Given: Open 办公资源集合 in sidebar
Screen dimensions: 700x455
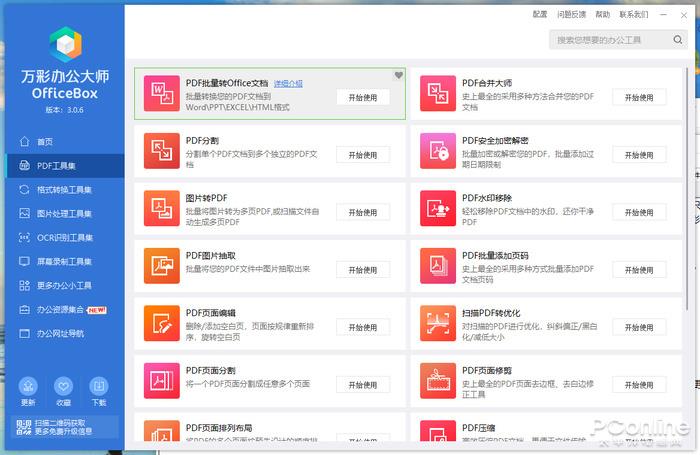Looking at the screenshot, I should click(65, 309).
